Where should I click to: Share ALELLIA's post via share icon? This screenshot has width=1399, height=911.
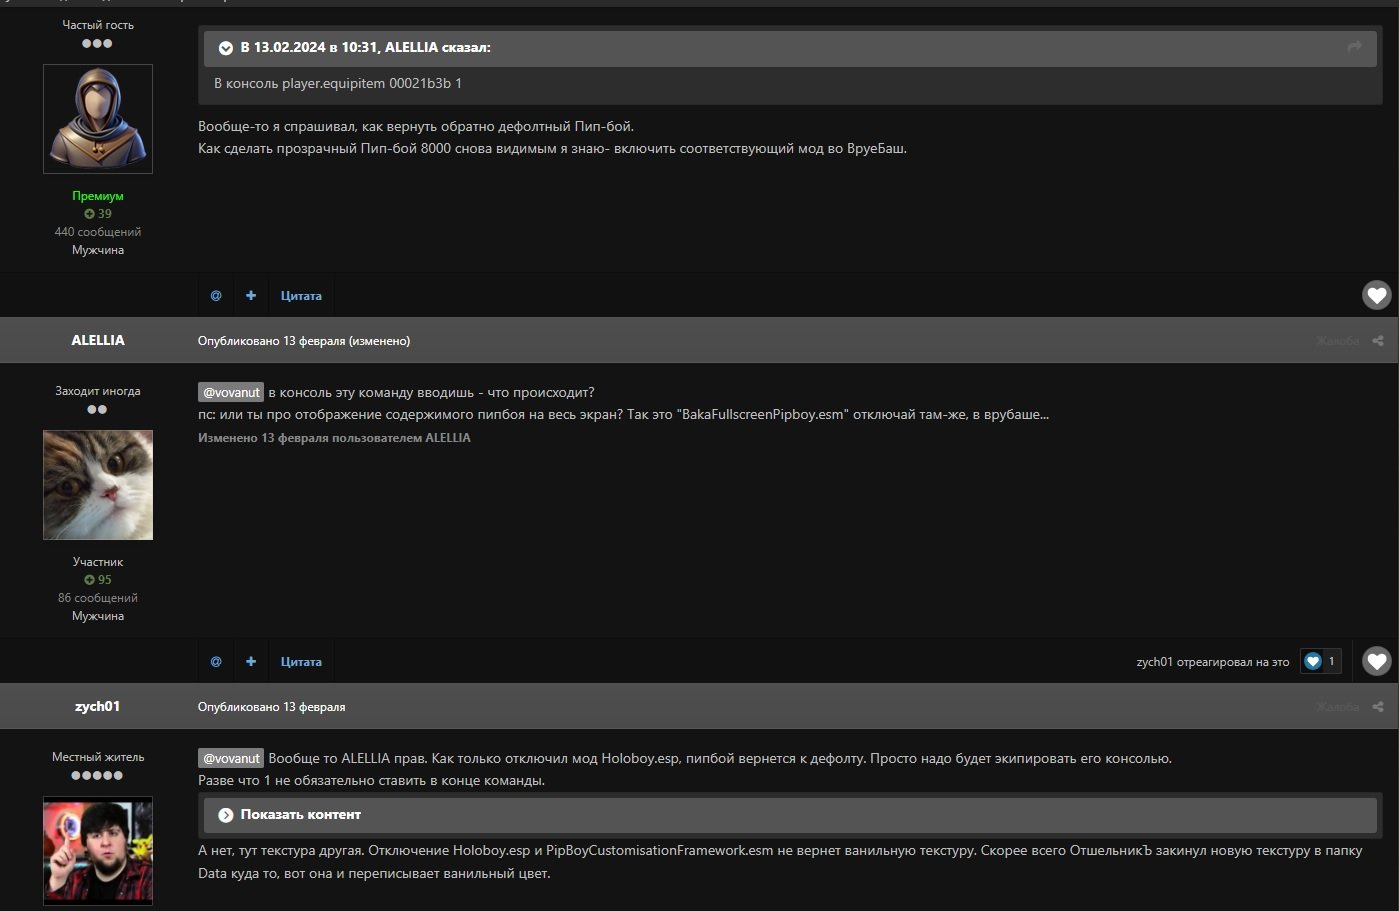click(x=1377, y=341)
